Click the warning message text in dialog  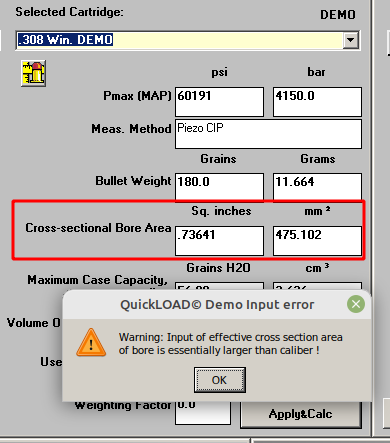(x=231, y=344)
